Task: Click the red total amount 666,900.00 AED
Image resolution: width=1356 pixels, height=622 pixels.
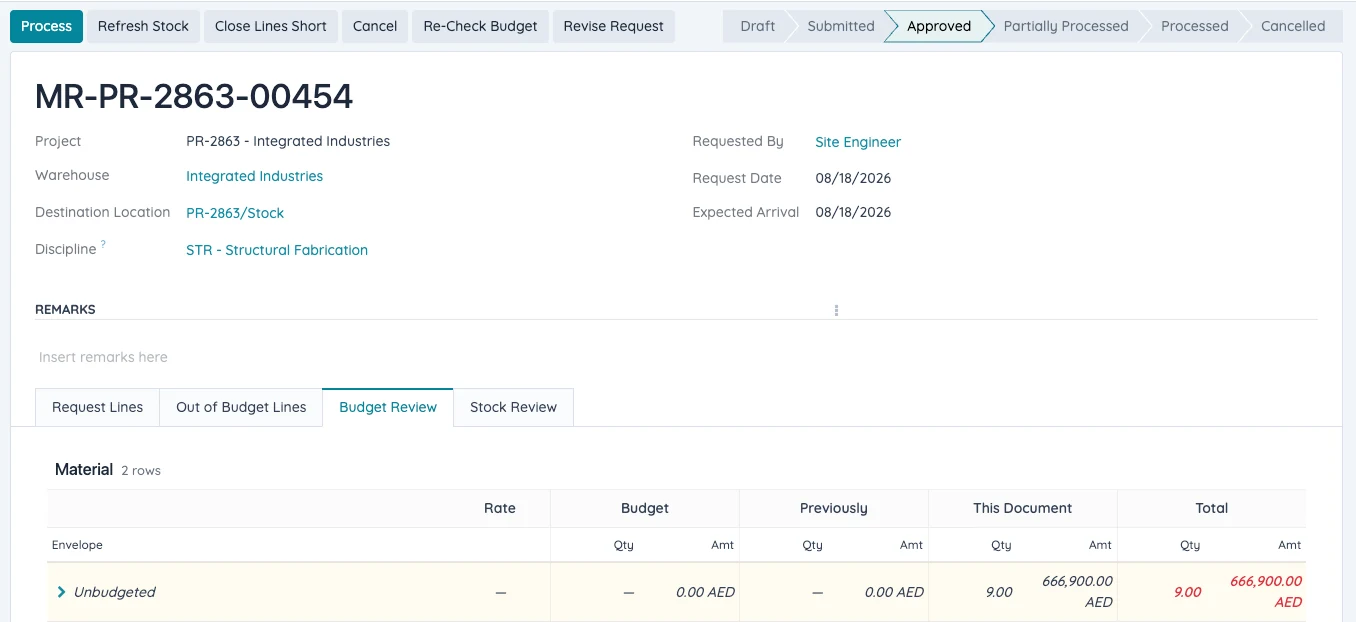Action: click(1266, 591)
